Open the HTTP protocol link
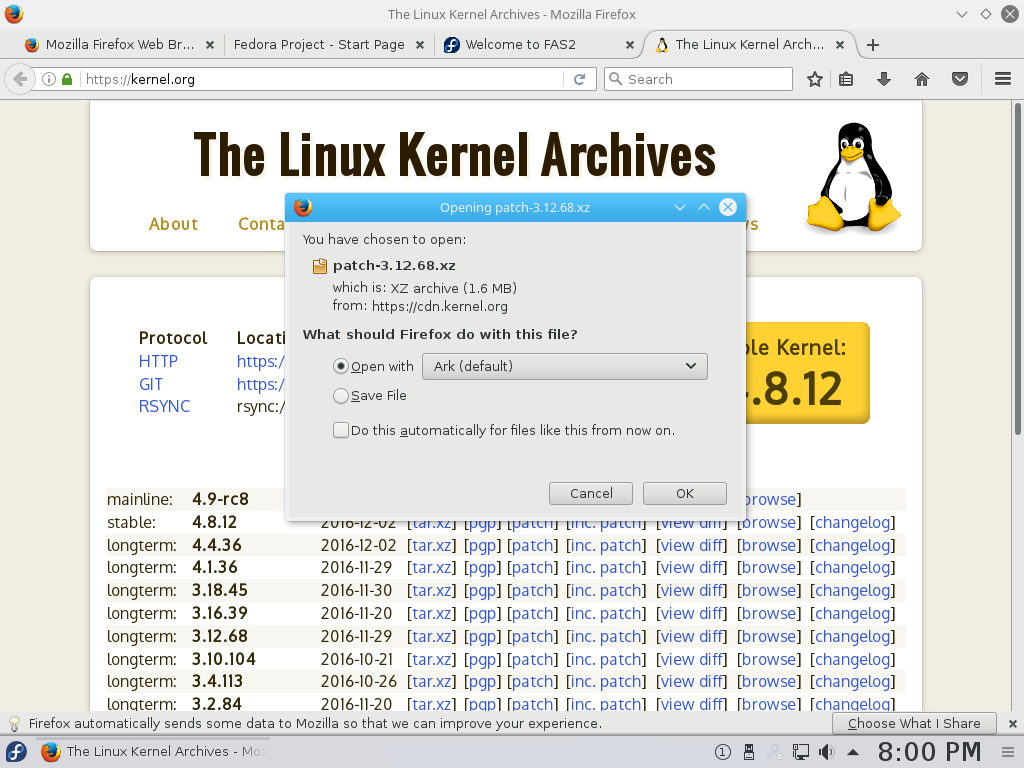This screenshot has height=768, width=1024. pos(158,361)
